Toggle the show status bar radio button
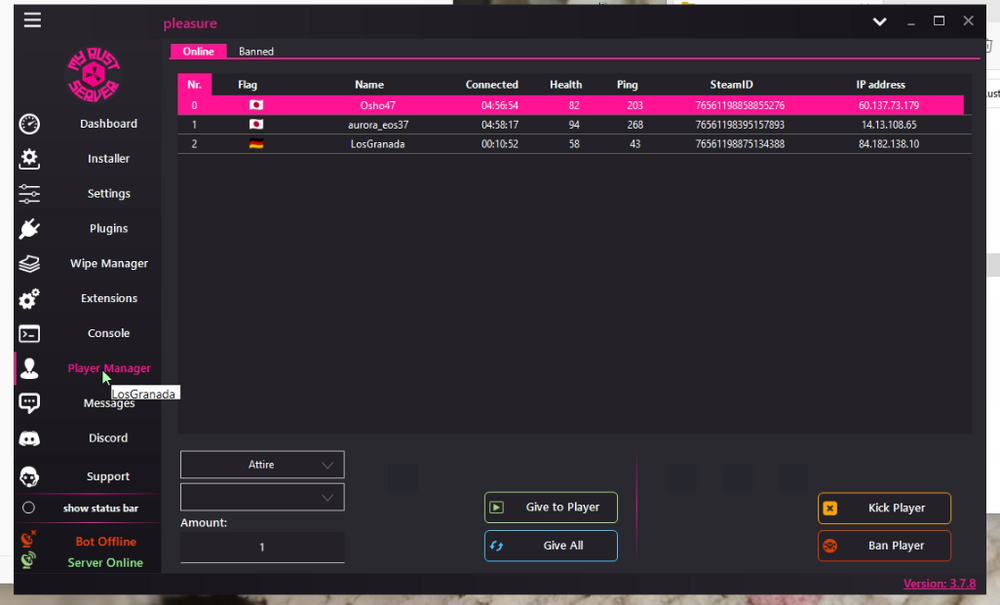Screen dimensions: 1000x605 29,508
